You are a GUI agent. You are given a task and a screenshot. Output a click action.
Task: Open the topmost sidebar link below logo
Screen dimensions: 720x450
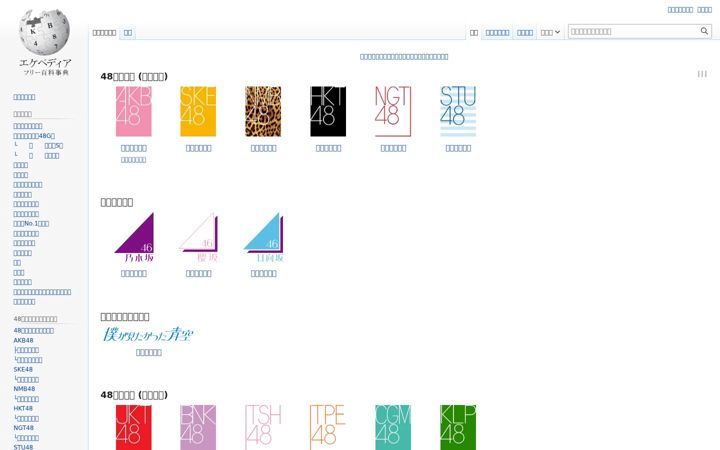click(x=24, y=97)
